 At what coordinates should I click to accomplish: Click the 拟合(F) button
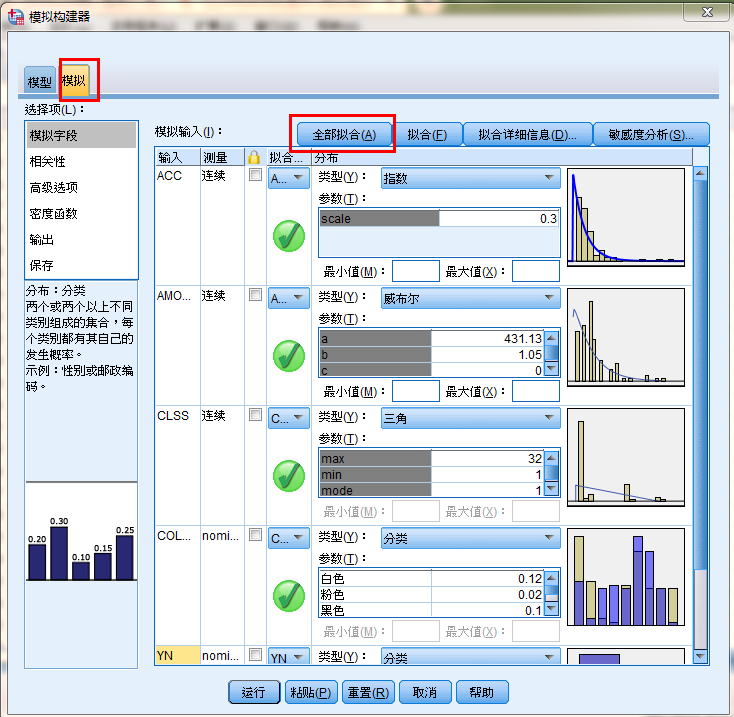427,135
